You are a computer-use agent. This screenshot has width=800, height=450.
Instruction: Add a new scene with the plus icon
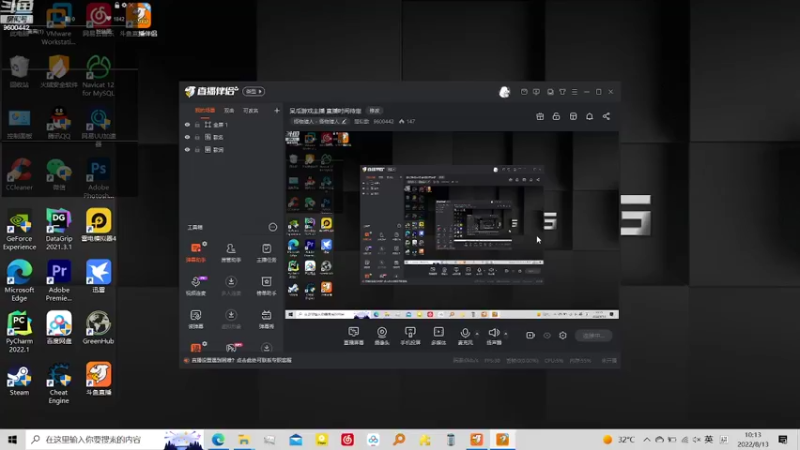point(277,110)
